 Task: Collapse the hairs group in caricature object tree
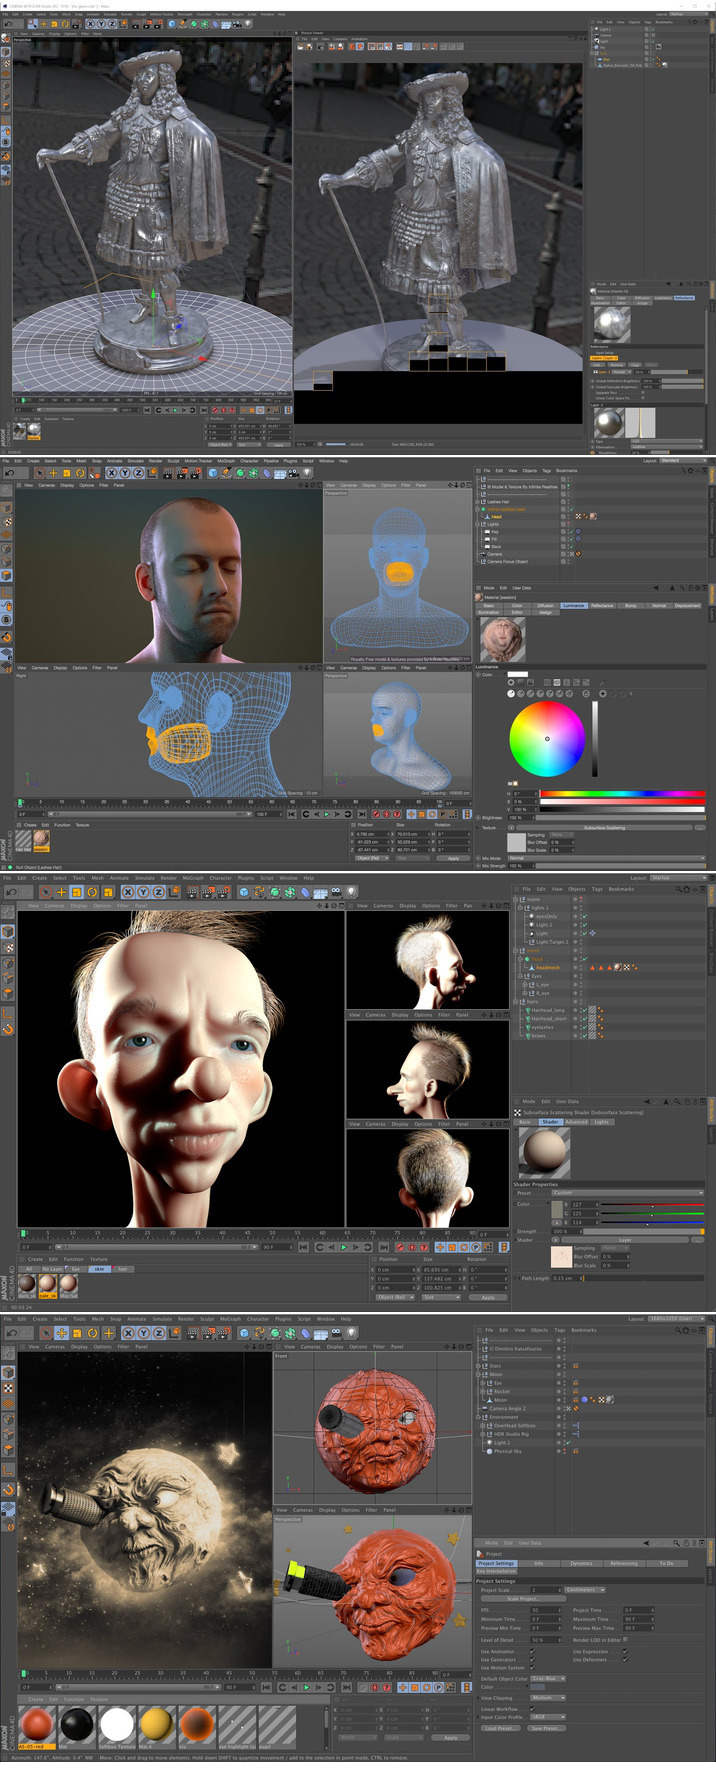pos(515,1001)
